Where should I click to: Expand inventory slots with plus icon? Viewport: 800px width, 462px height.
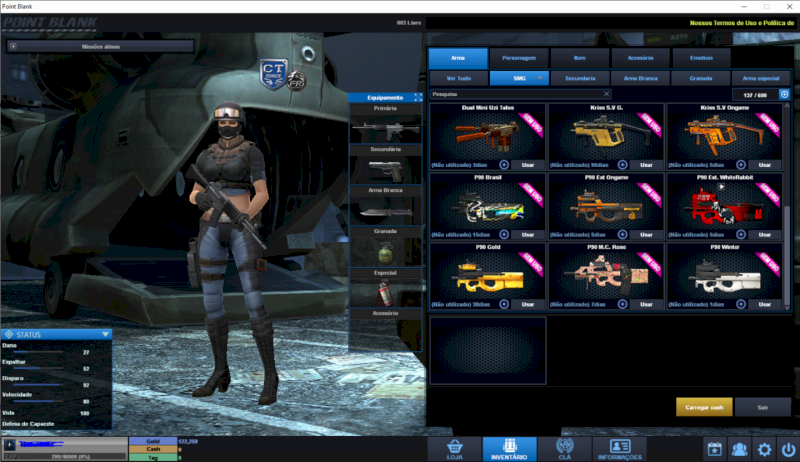pos(785,94)
